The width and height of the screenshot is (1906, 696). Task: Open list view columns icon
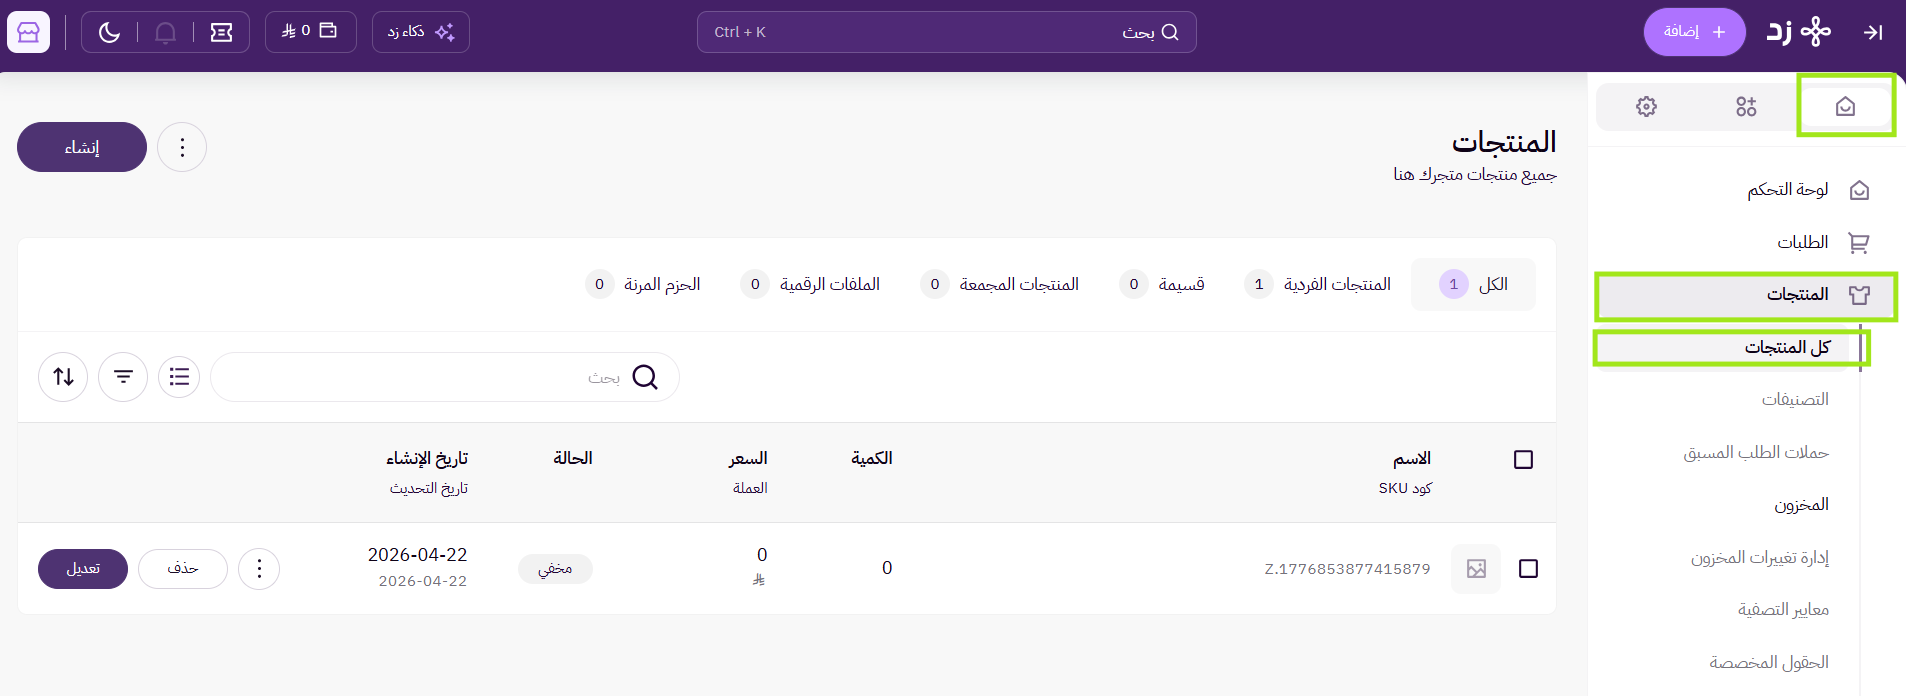click(179, 377)
